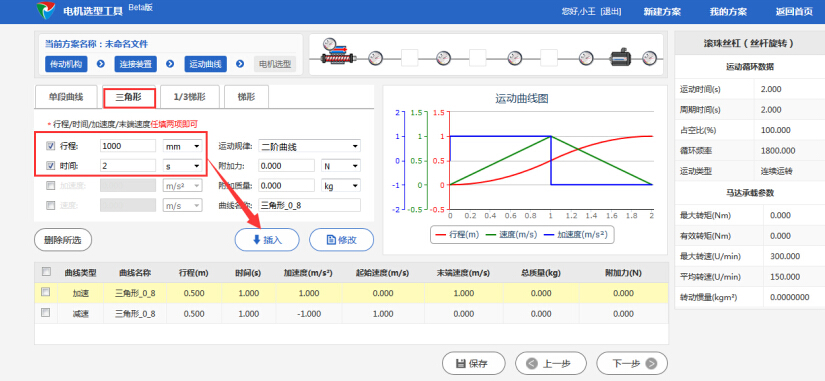
Task: Toggle the blue 加速度 legend entry
Action: click(576, 235)
